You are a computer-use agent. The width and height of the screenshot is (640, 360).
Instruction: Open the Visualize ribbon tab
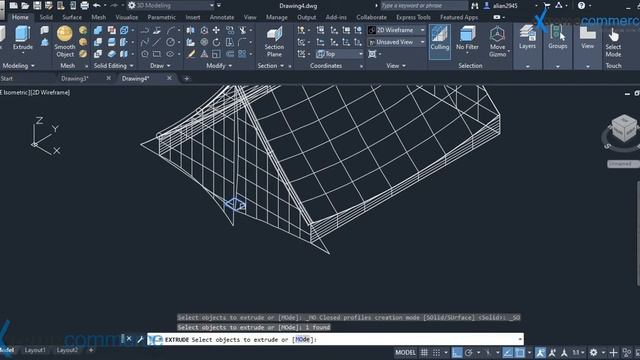127,17
